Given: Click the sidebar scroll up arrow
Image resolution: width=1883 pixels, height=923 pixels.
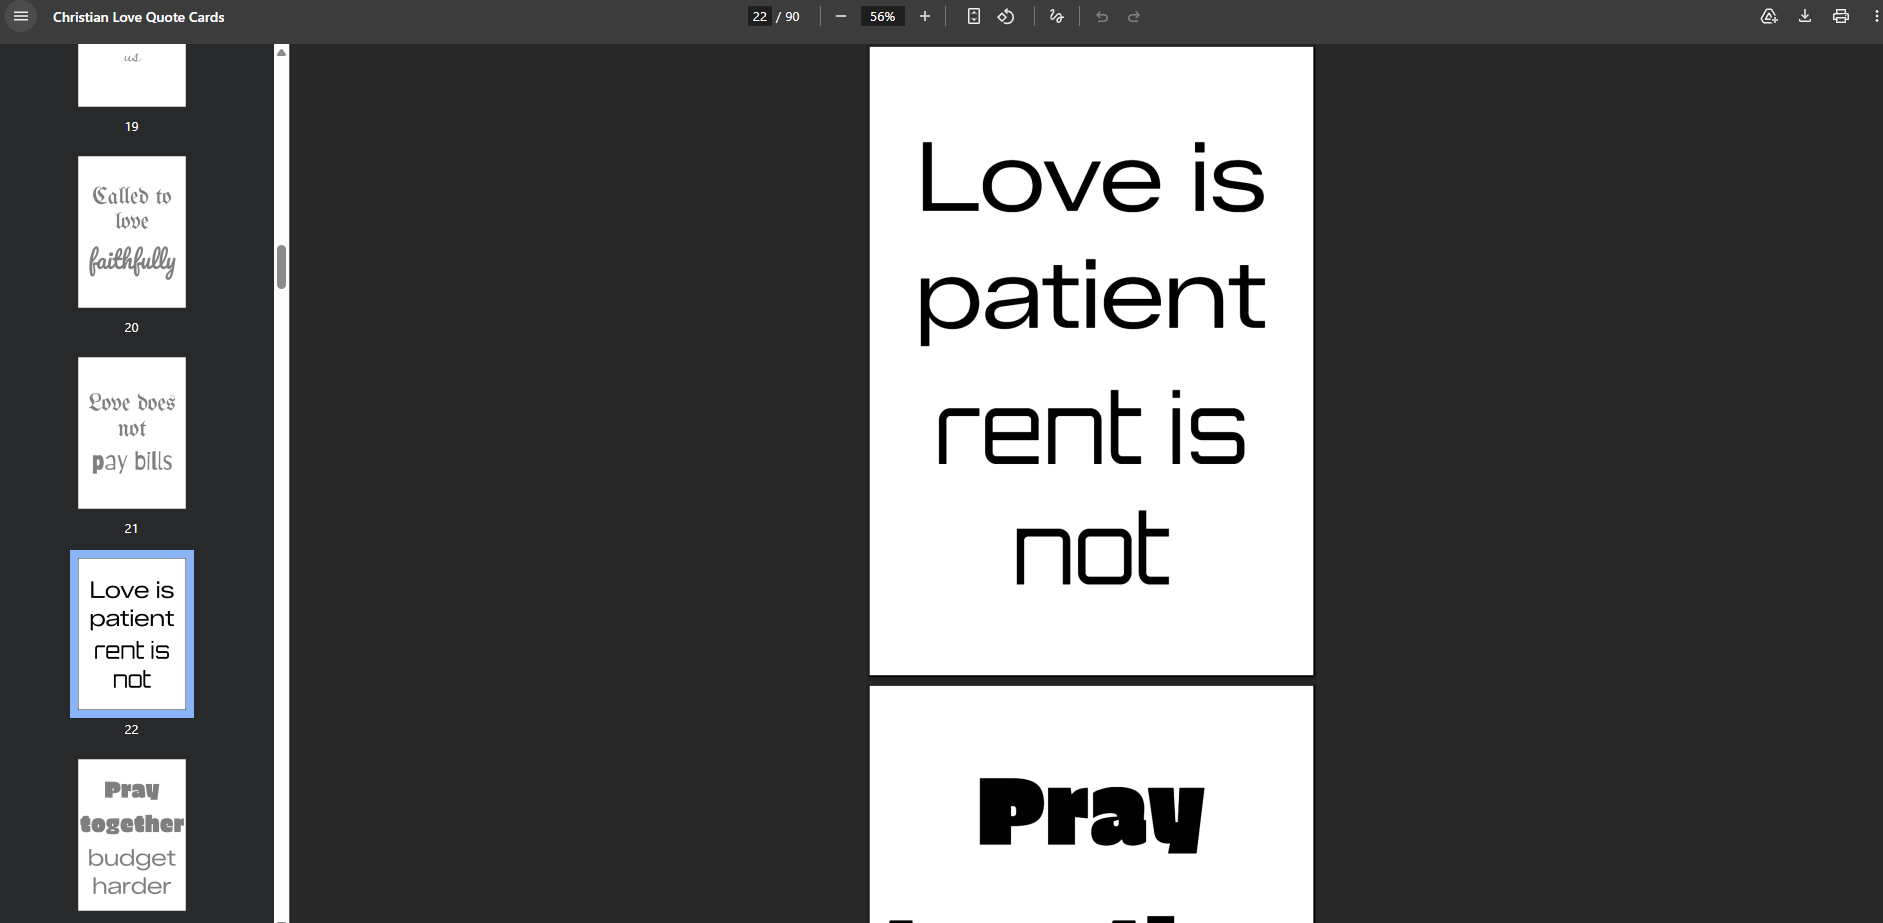Looking at the screenshot, I should click(x=282, y=52).
